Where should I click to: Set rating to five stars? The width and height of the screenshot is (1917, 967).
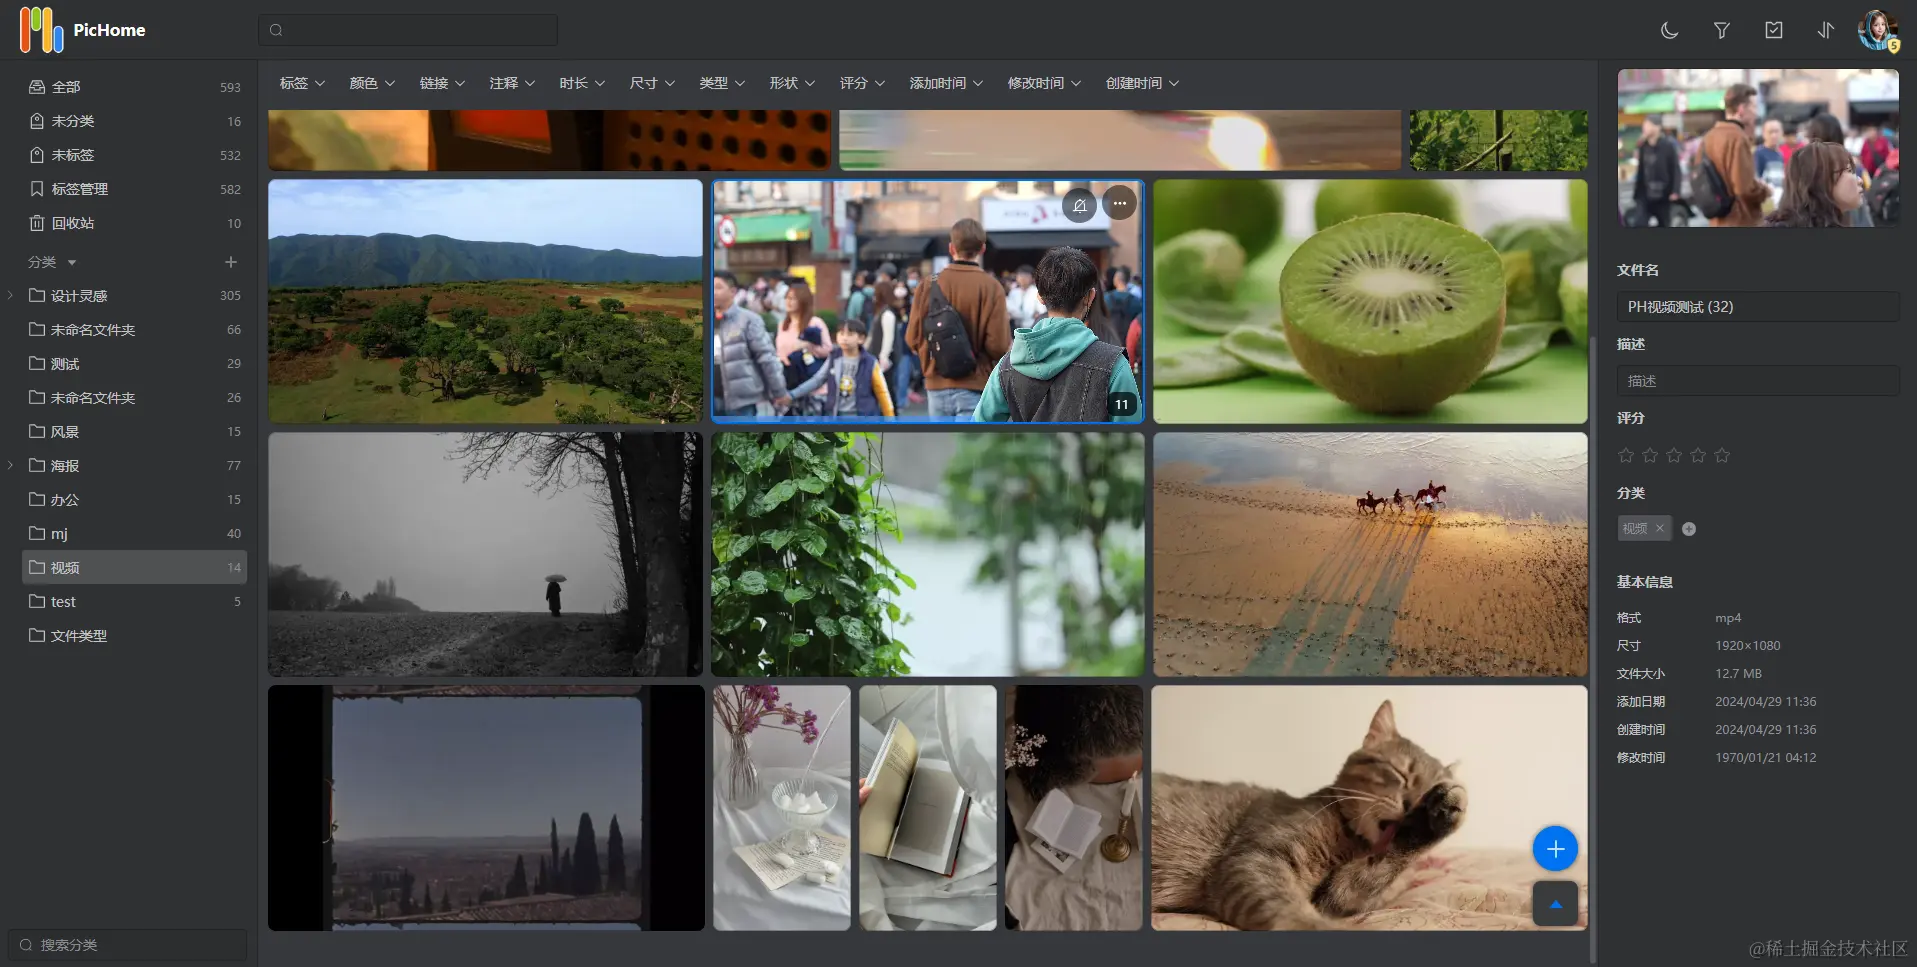click(1722, 455)
